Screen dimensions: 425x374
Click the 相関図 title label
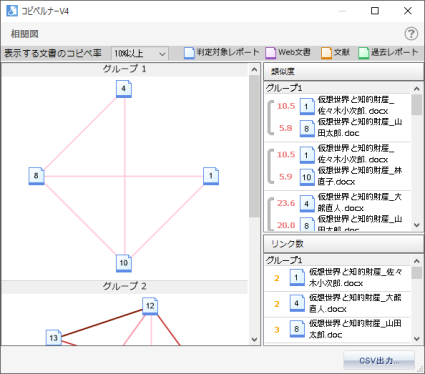[x=25, y=34]
